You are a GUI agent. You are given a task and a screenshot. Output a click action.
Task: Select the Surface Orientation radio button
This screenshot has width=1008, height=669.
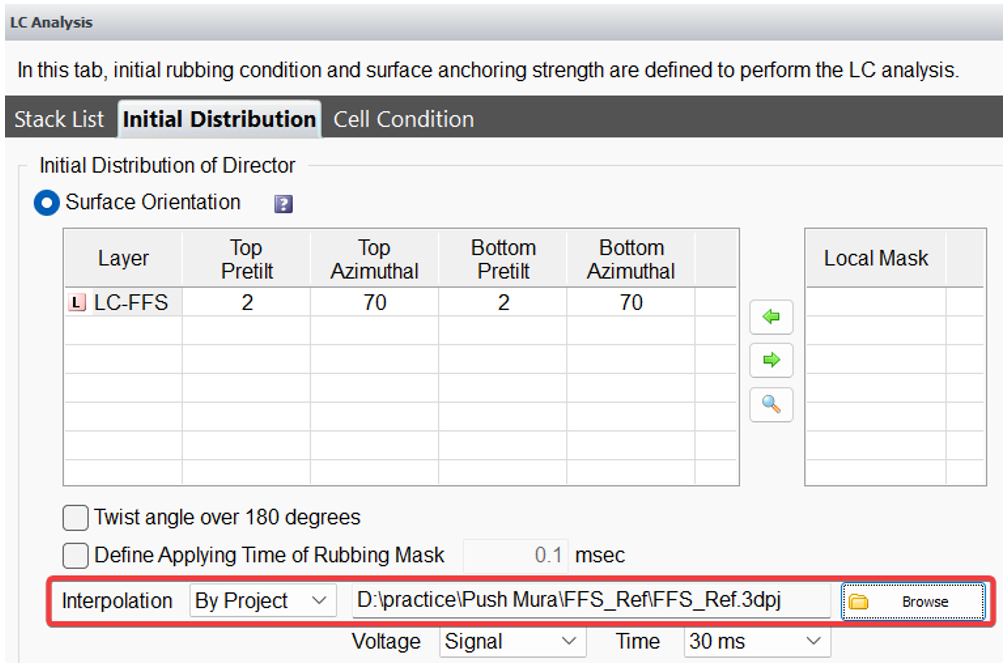coord(47,203)
